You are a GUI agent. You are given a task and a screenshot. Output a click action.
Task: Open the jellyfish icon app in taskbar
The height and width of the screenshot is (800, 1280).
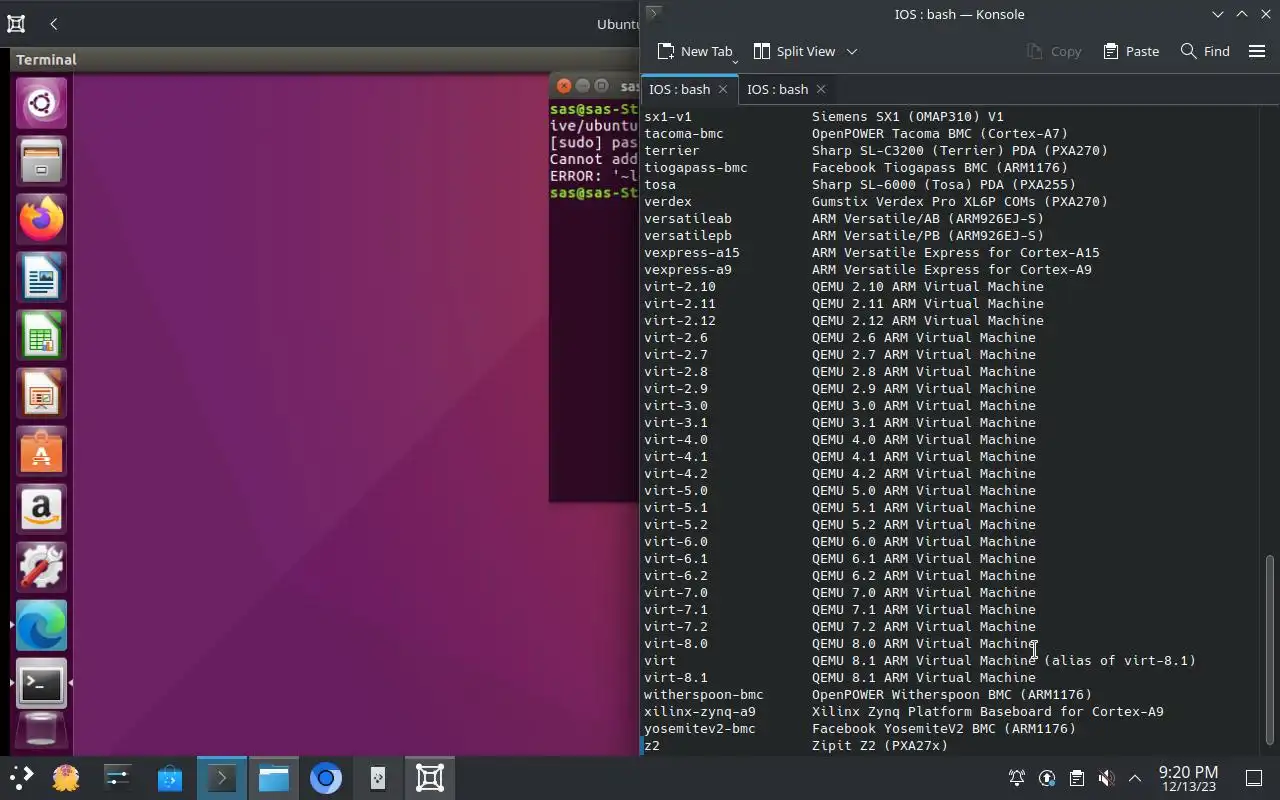tap(66, 778)
